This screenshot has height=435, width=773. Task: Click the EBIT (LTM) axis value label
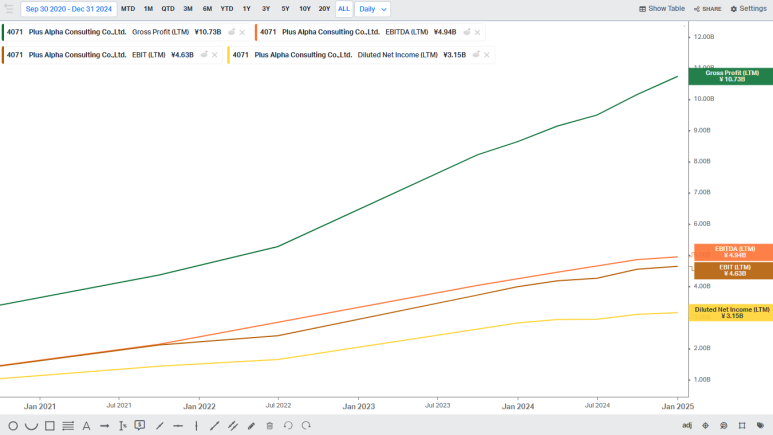coord(734,270)
